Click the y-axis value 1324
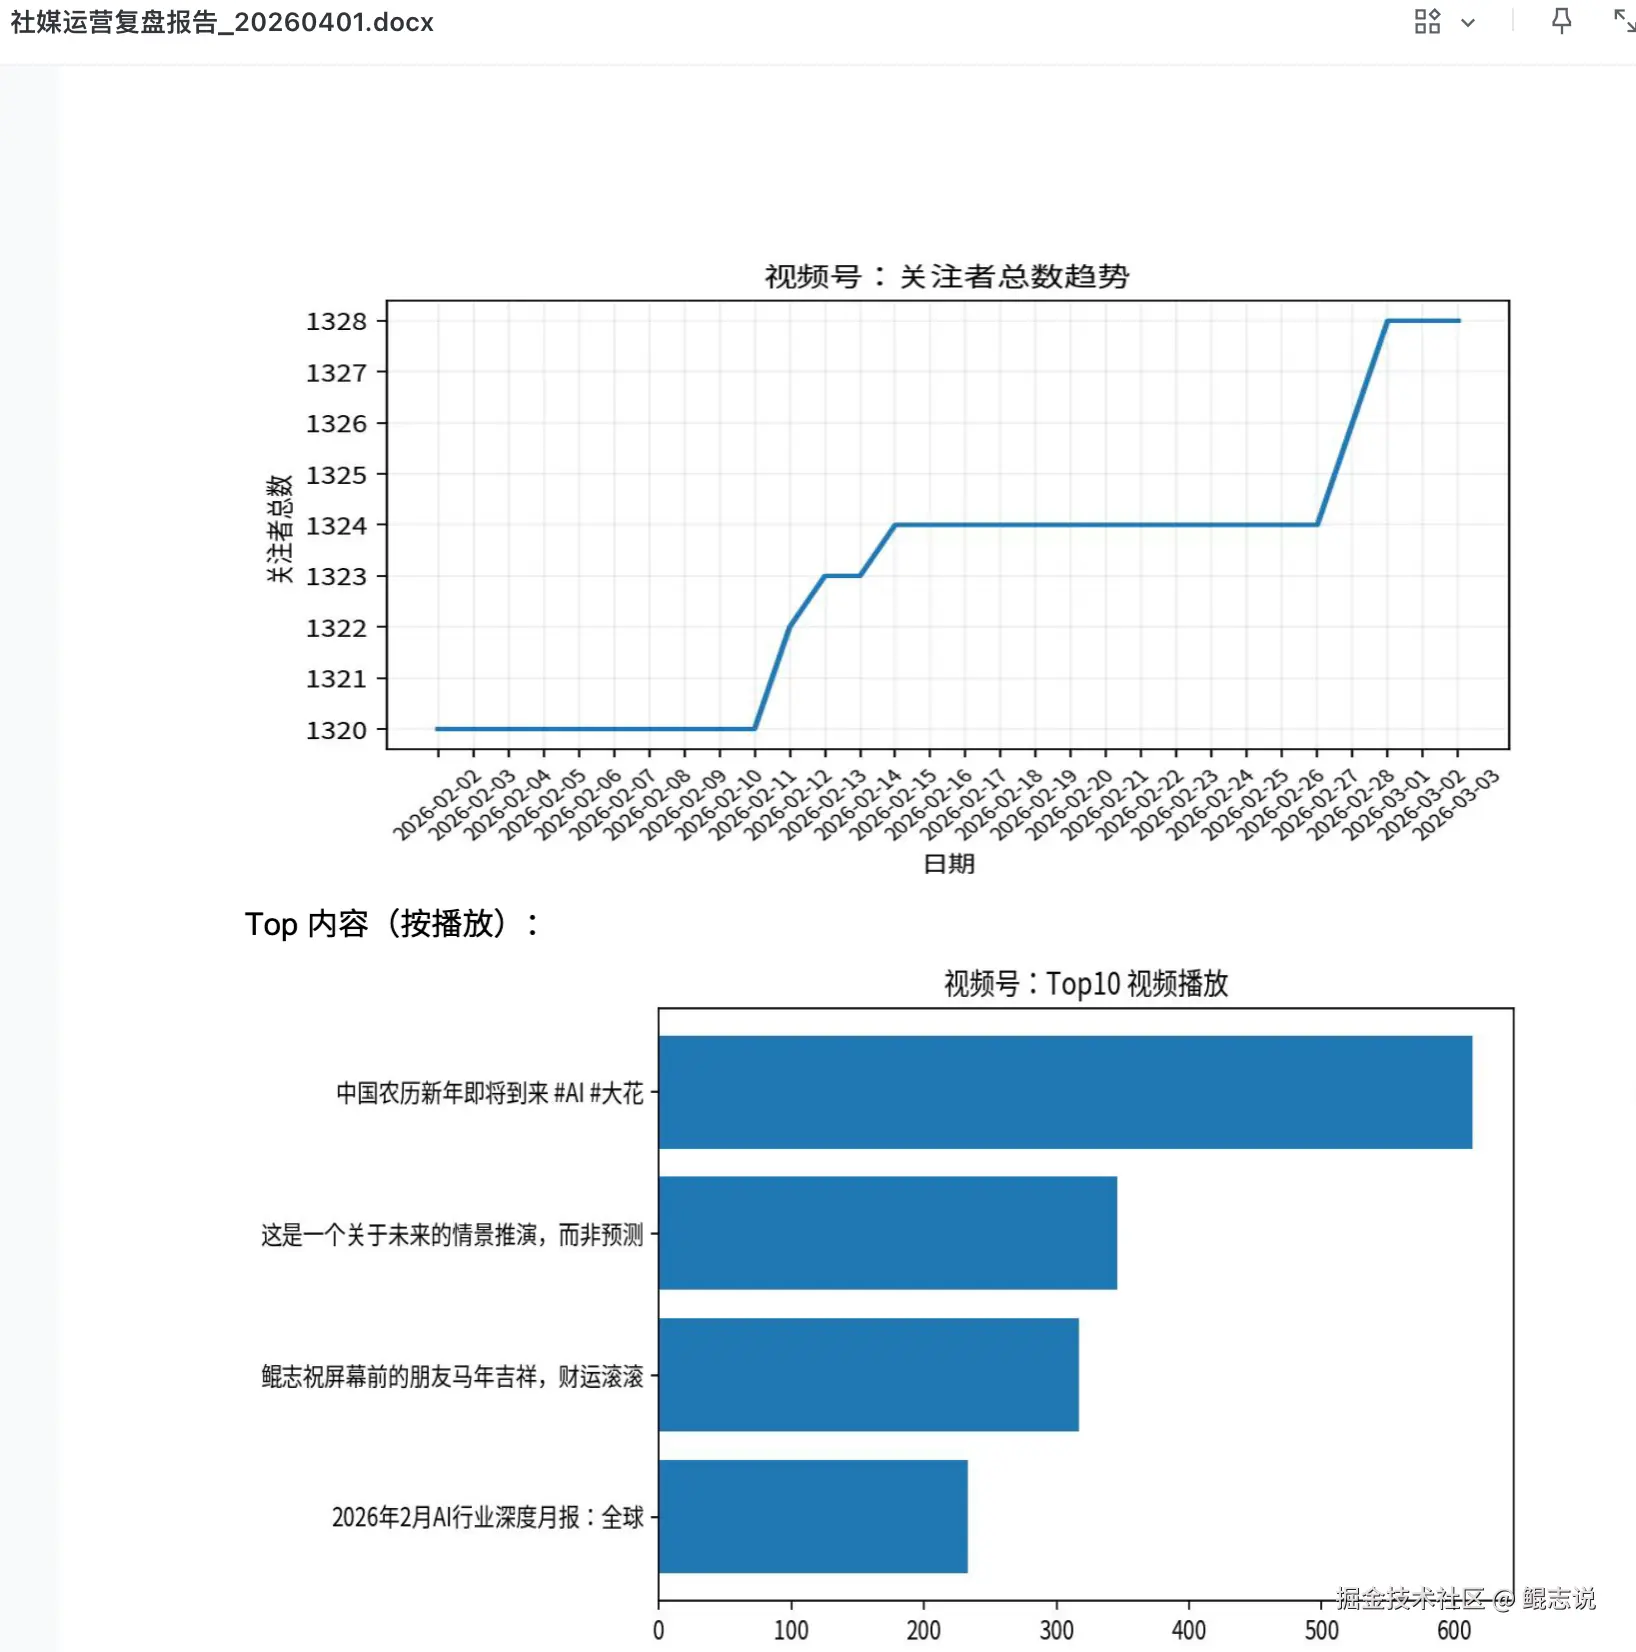Viewport: 1636px width, 1652px height. click(336, 525)
